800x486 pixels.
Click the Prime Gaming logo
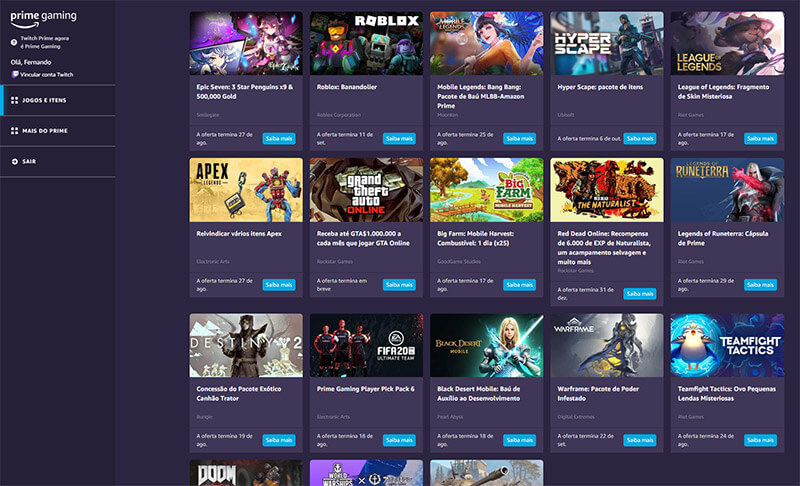[x=43, y=18]
